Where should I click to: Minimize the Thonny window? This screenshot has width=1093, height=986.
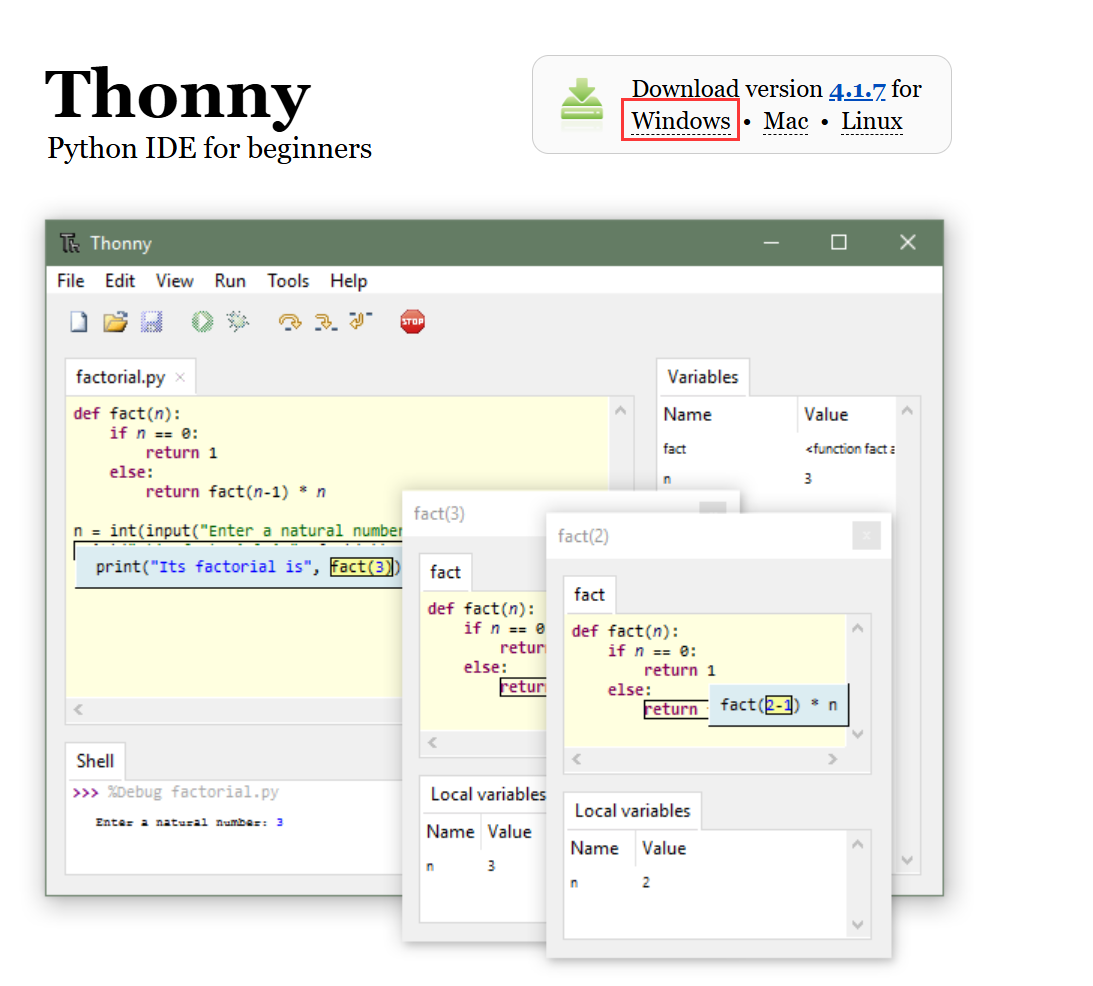coord(771,243)
